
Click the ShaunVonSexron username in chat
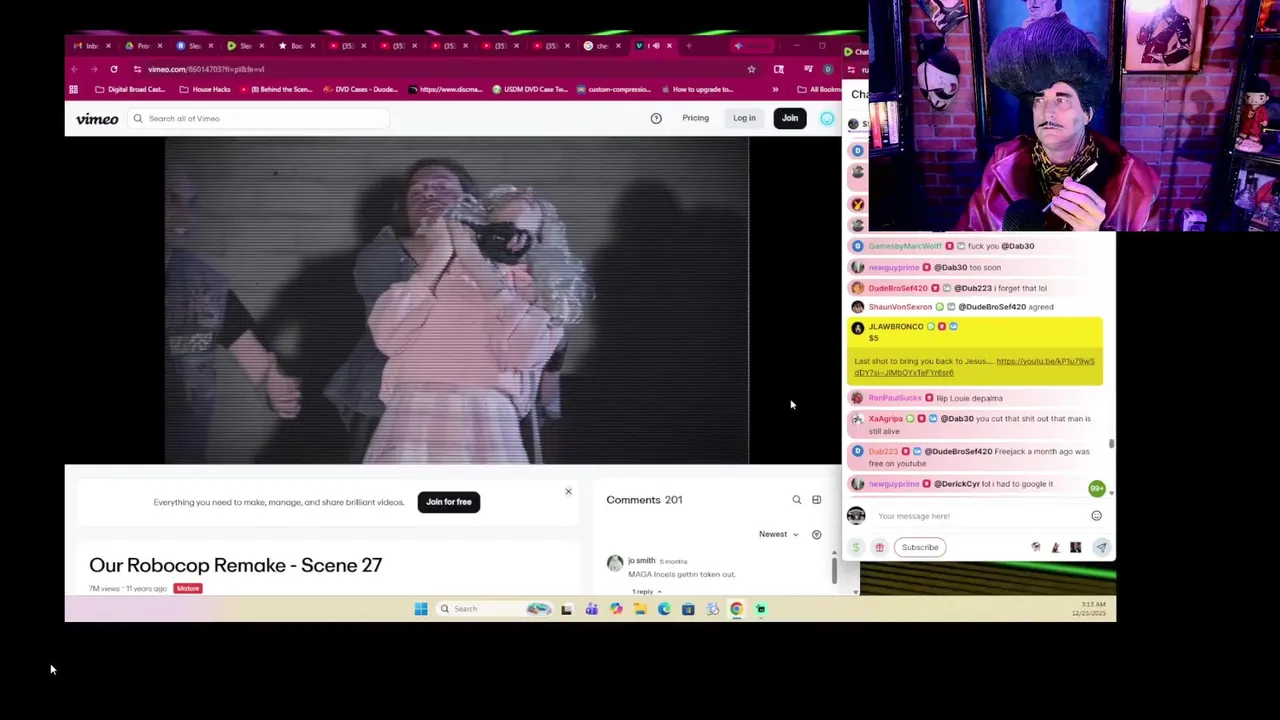tap(900, 307)
